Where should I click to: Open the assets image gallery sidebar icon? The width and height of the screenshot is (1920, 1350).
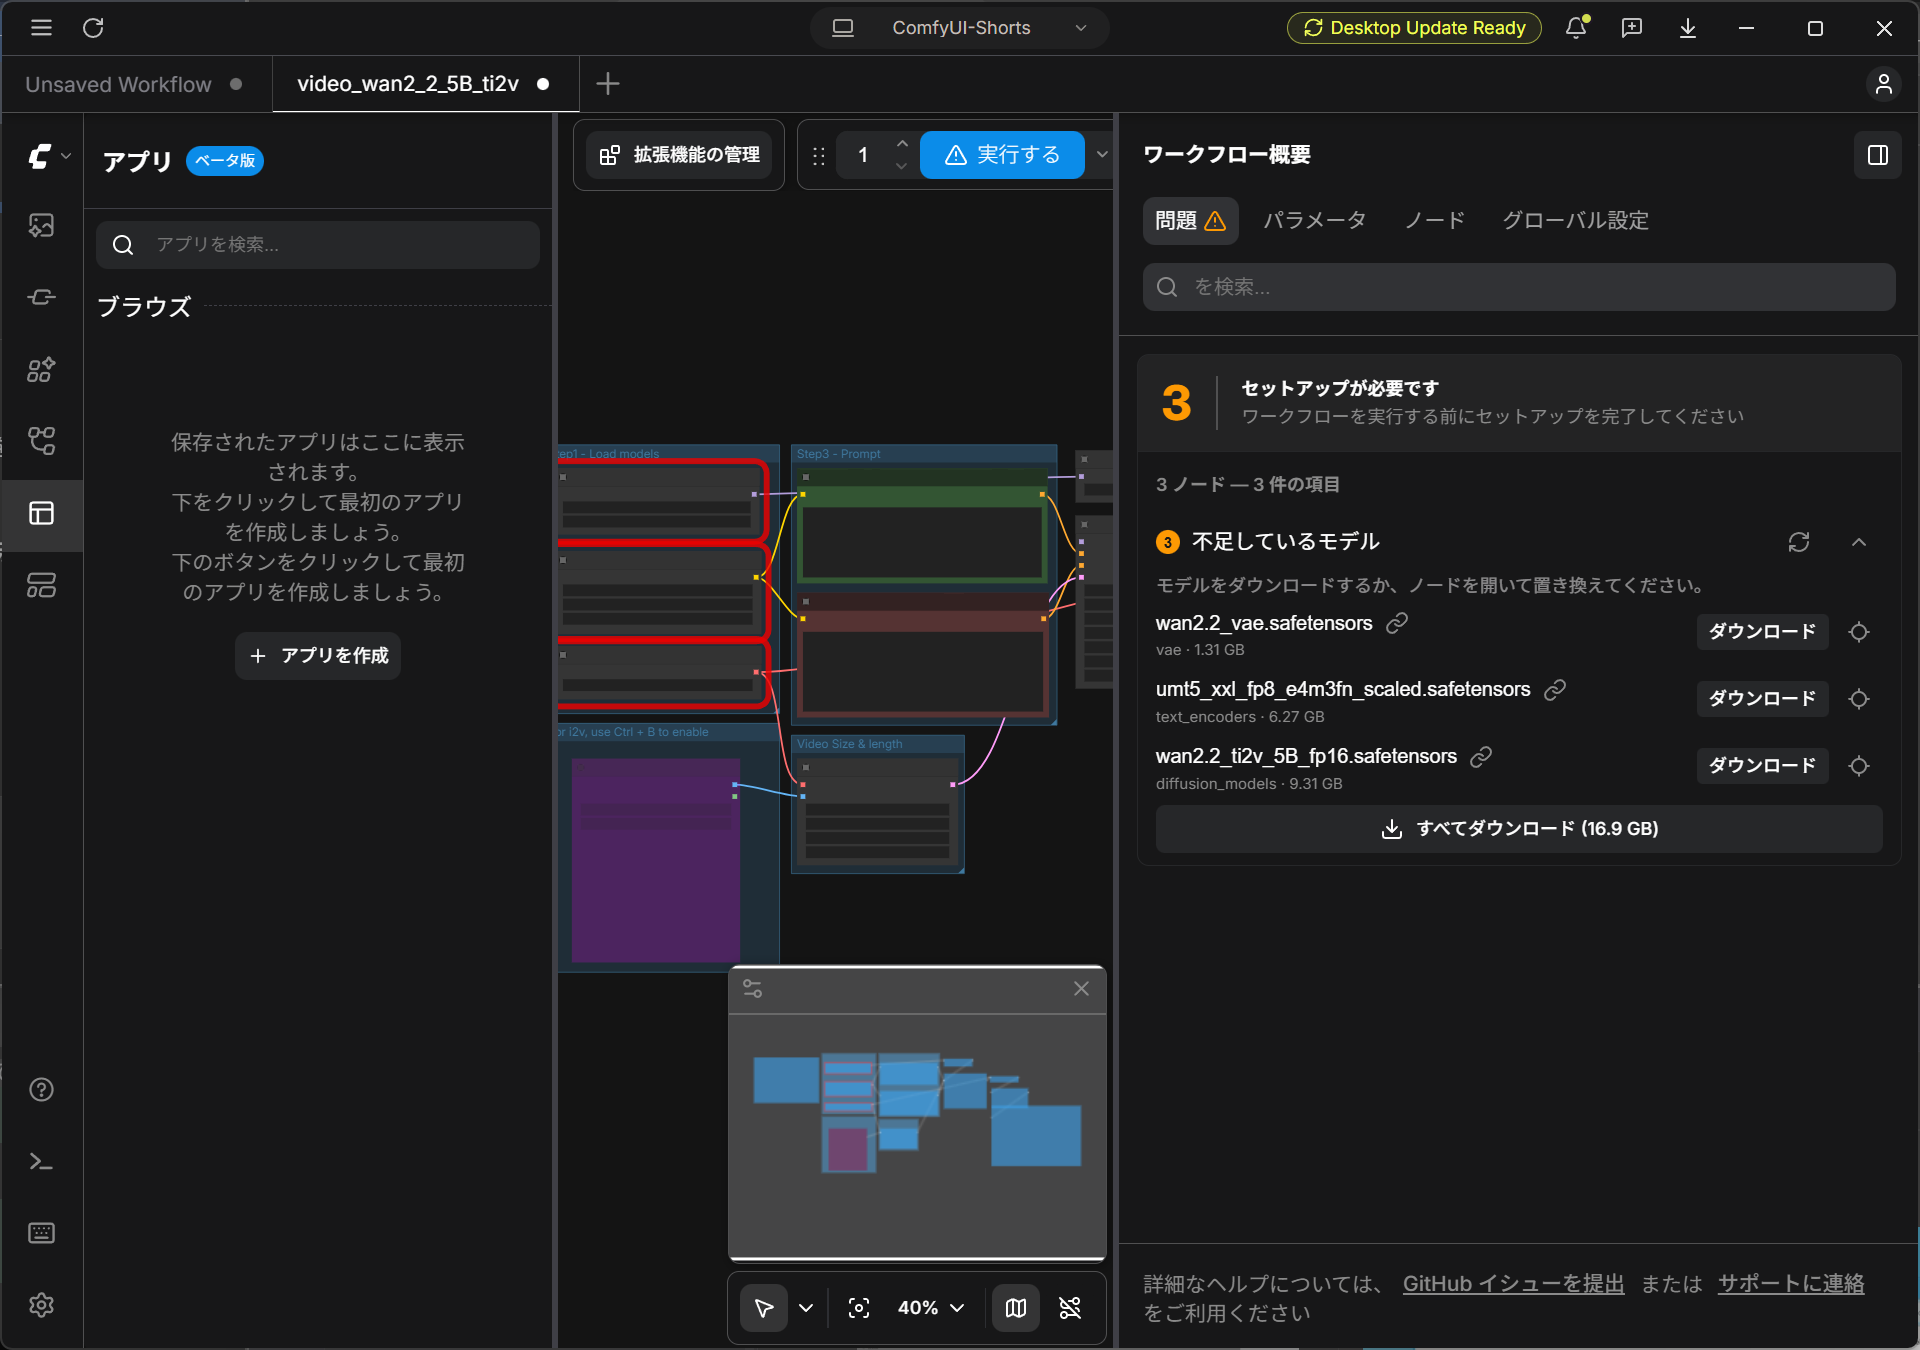pos(41,226)
